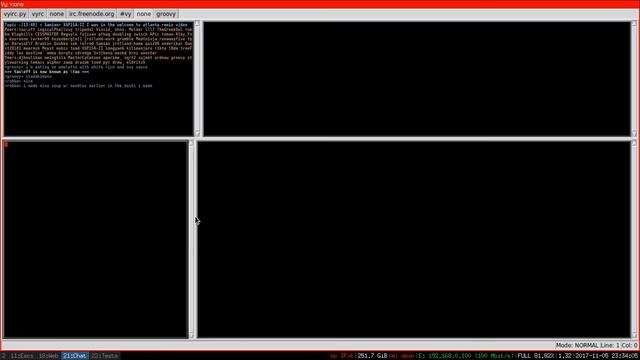Click the 'is now known as' nick change line
Image resolution: width=640 pixels, height=360 pixels.
47,72
